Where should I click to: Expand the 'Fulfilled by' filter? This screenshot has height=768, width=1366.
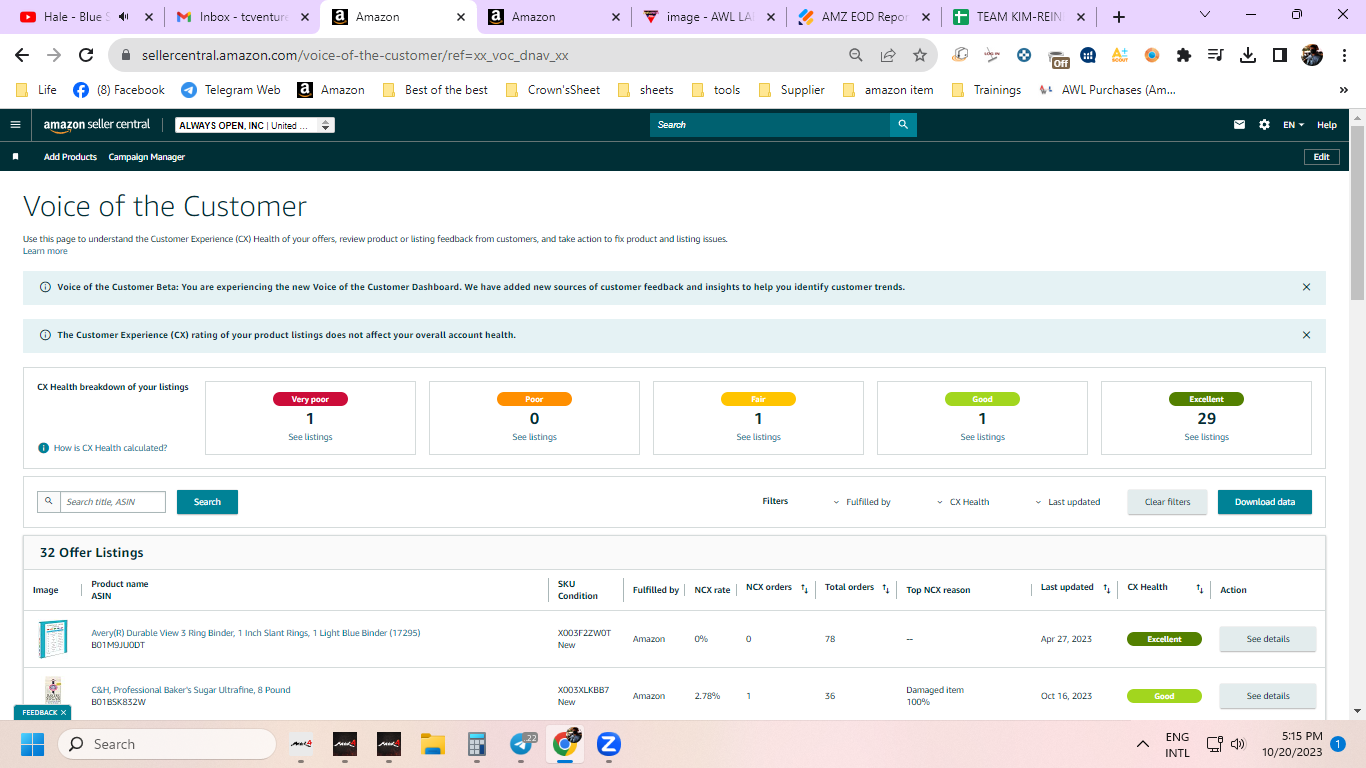point(862,502)
